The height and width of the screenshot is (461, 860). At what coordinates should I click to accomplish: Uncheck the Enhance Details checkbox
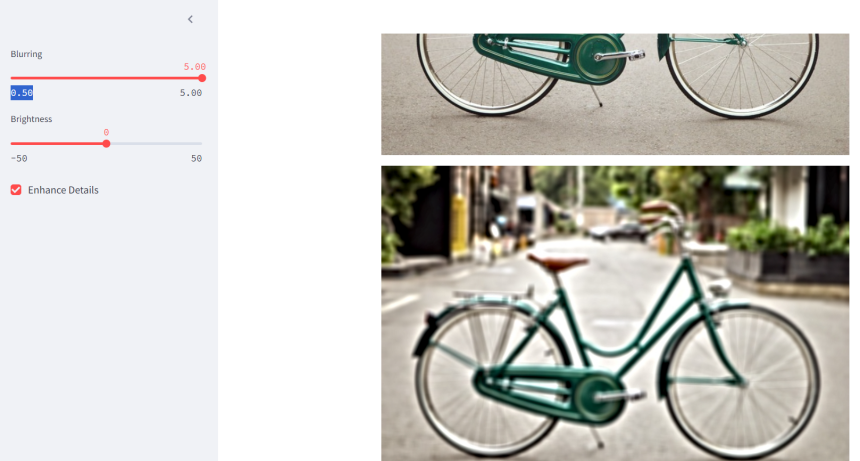point(16,190)
